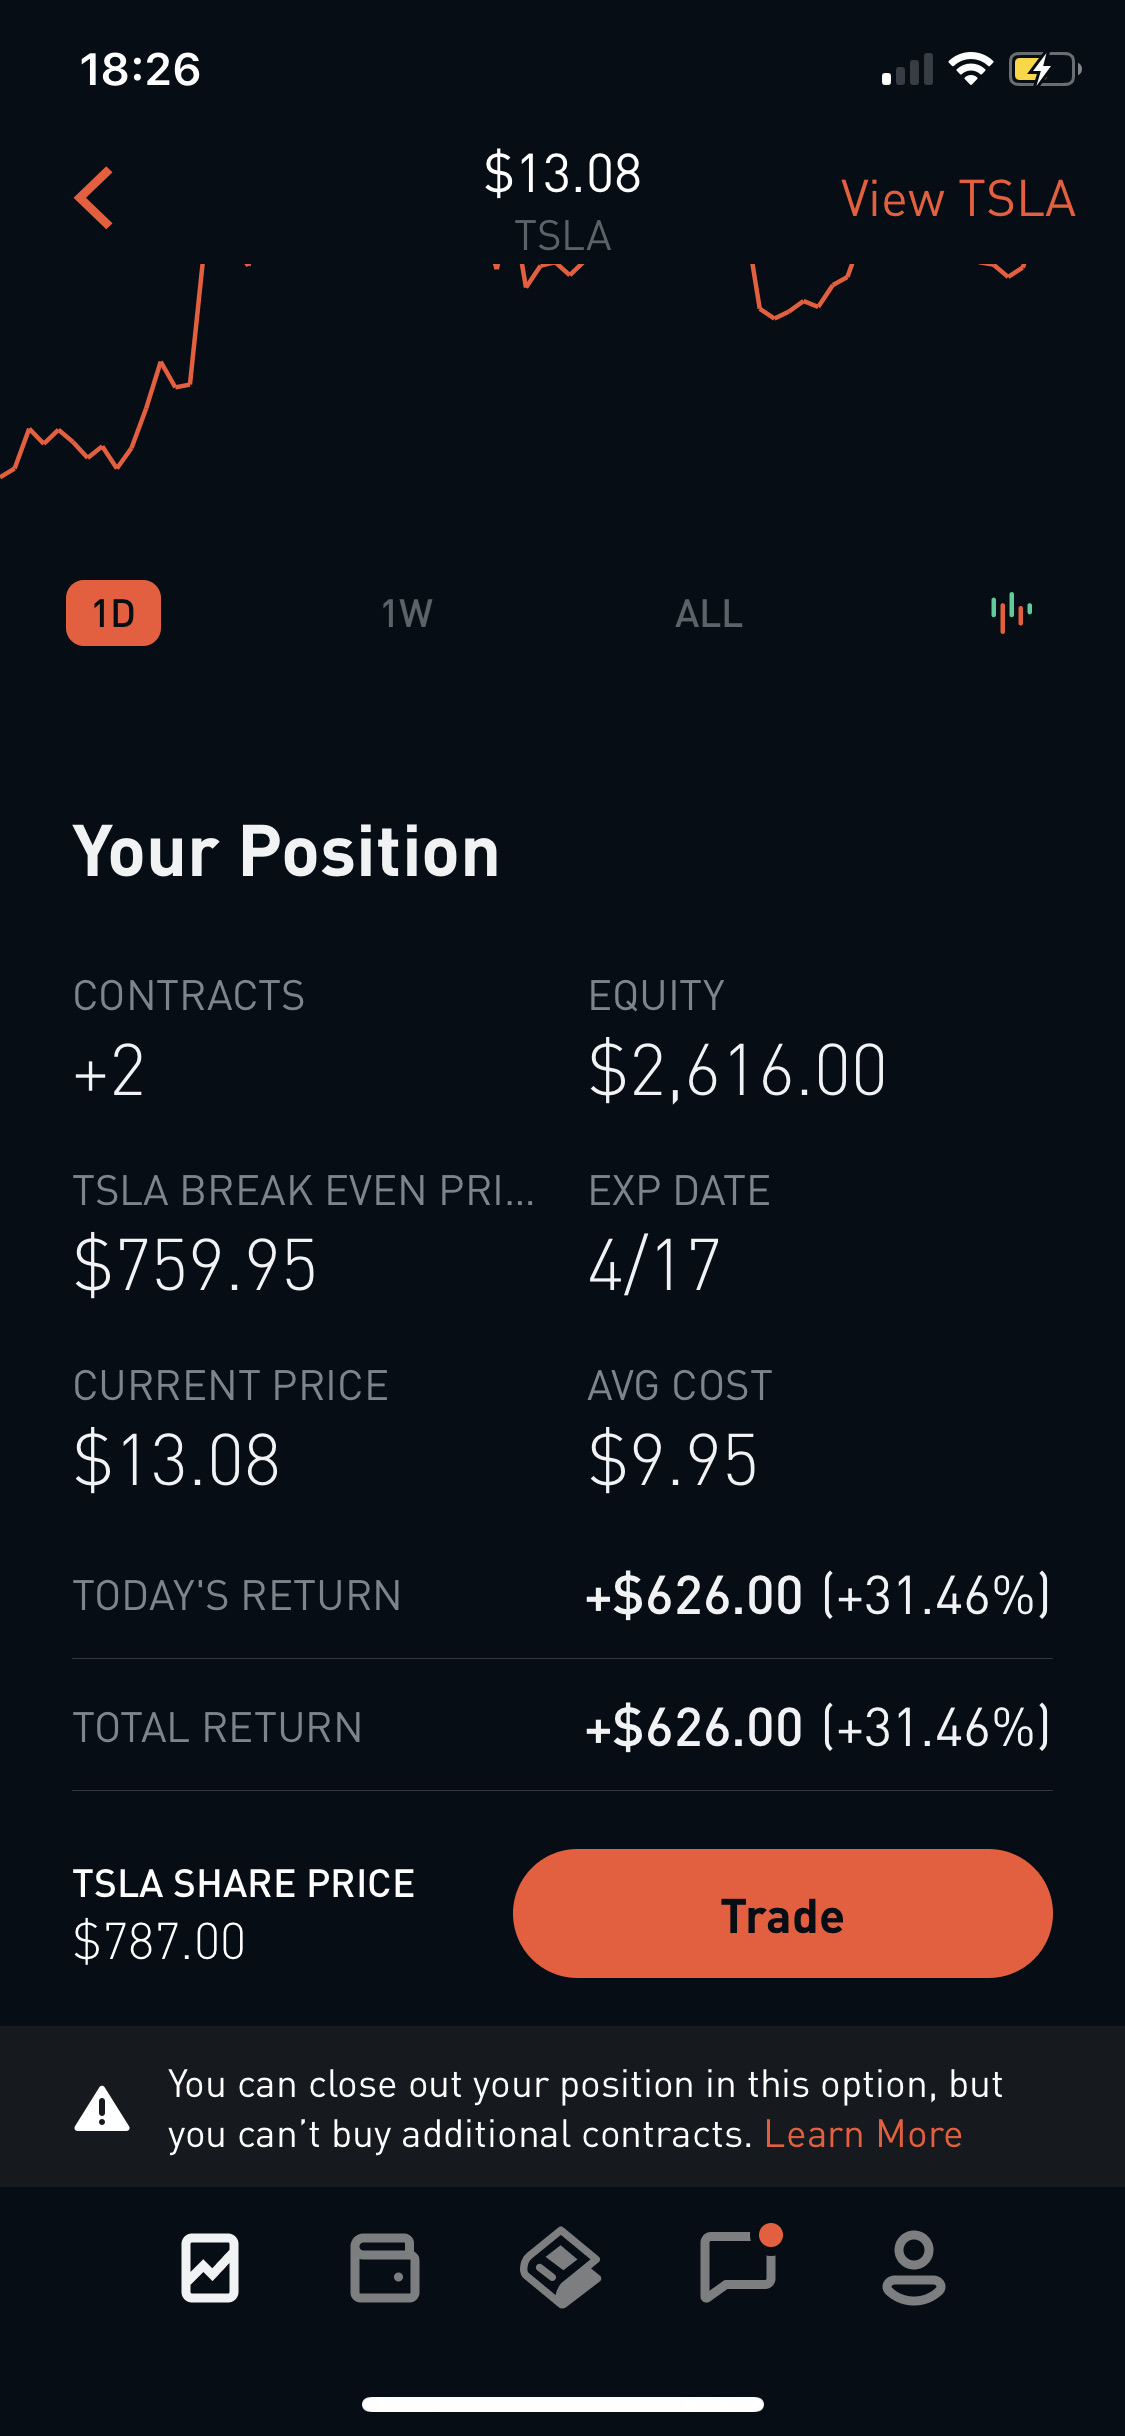Tap the Today's Return row

(x=562, y=1594)
